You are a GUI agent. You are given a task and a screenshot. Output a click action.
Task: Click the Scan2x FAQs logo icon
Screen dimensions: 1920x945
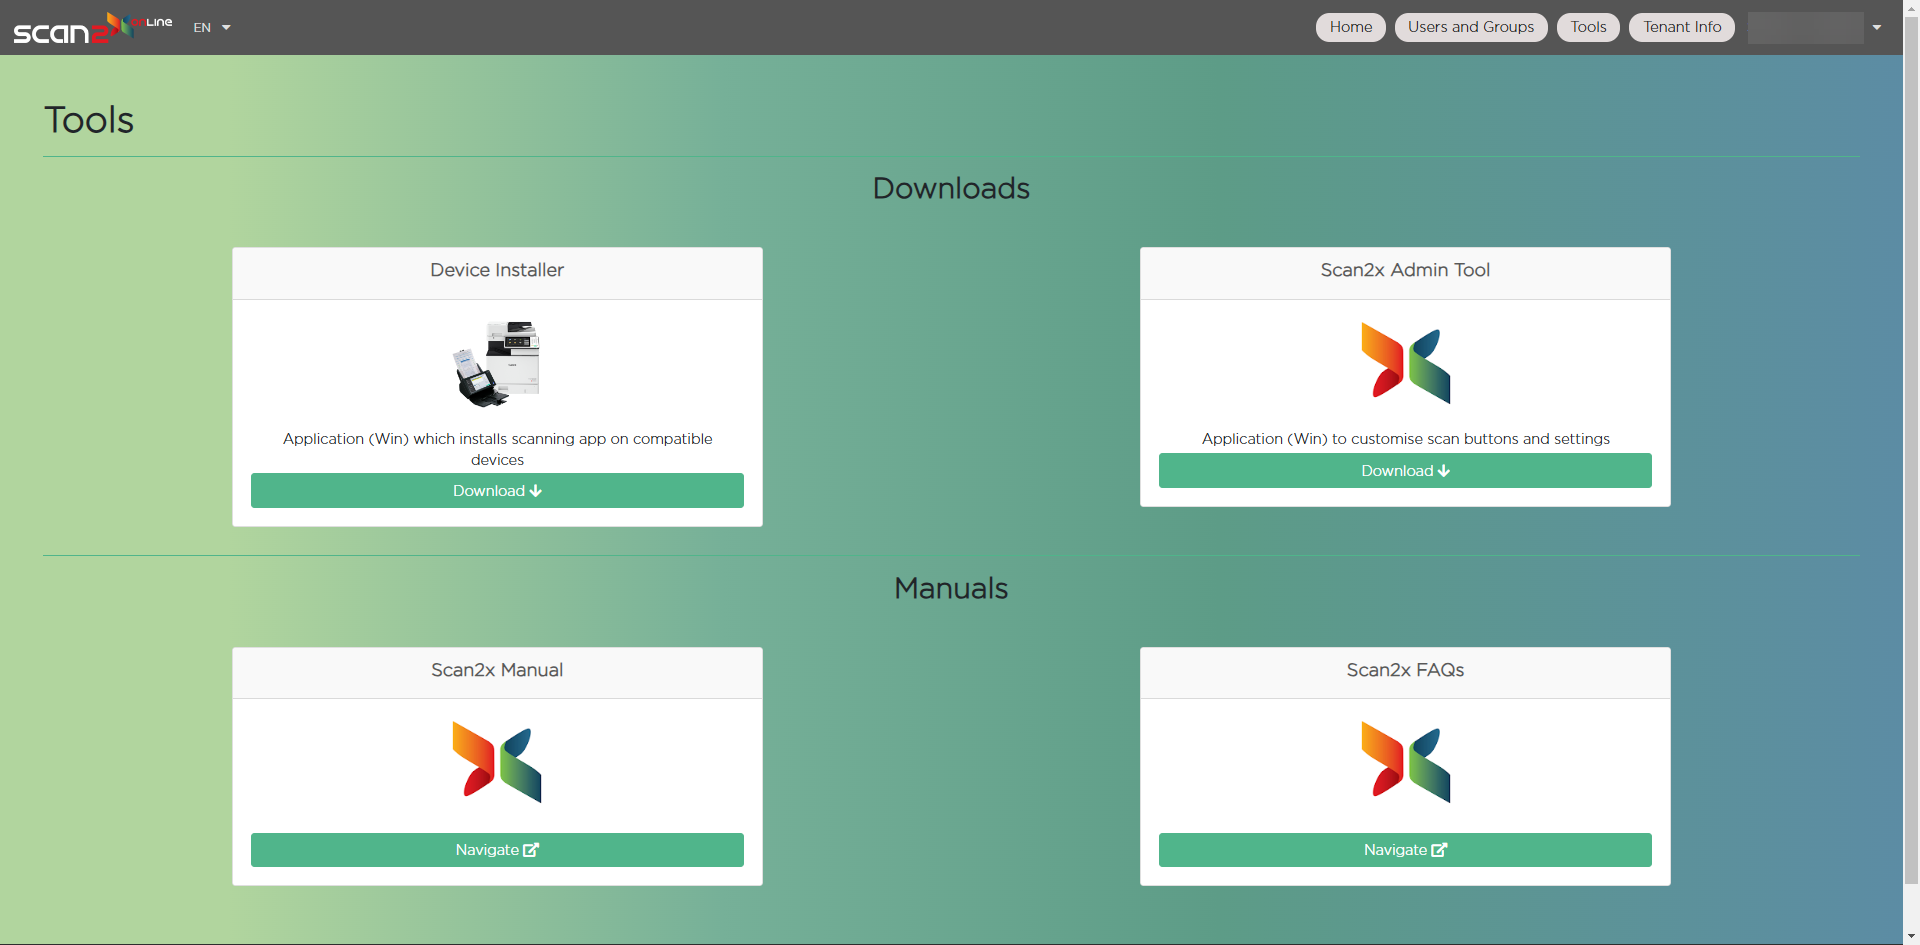pyautogui.click(x=1405, y=762)
